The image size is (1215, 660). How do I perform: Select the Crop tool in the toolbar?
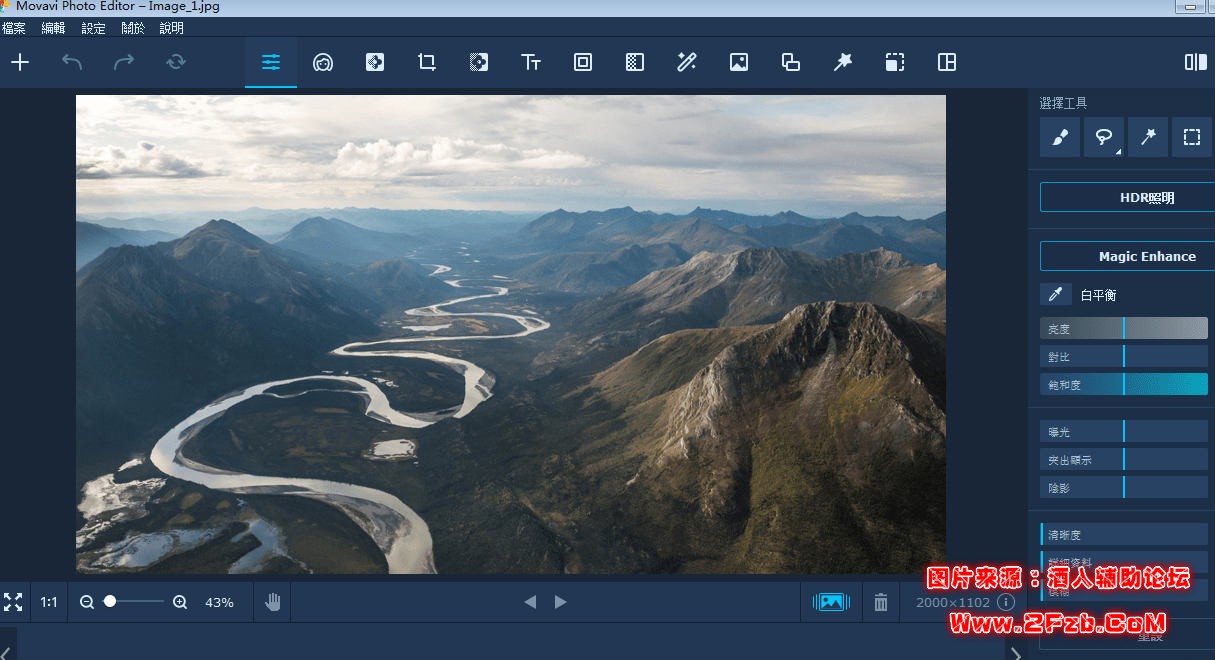[x=427, y=62]
